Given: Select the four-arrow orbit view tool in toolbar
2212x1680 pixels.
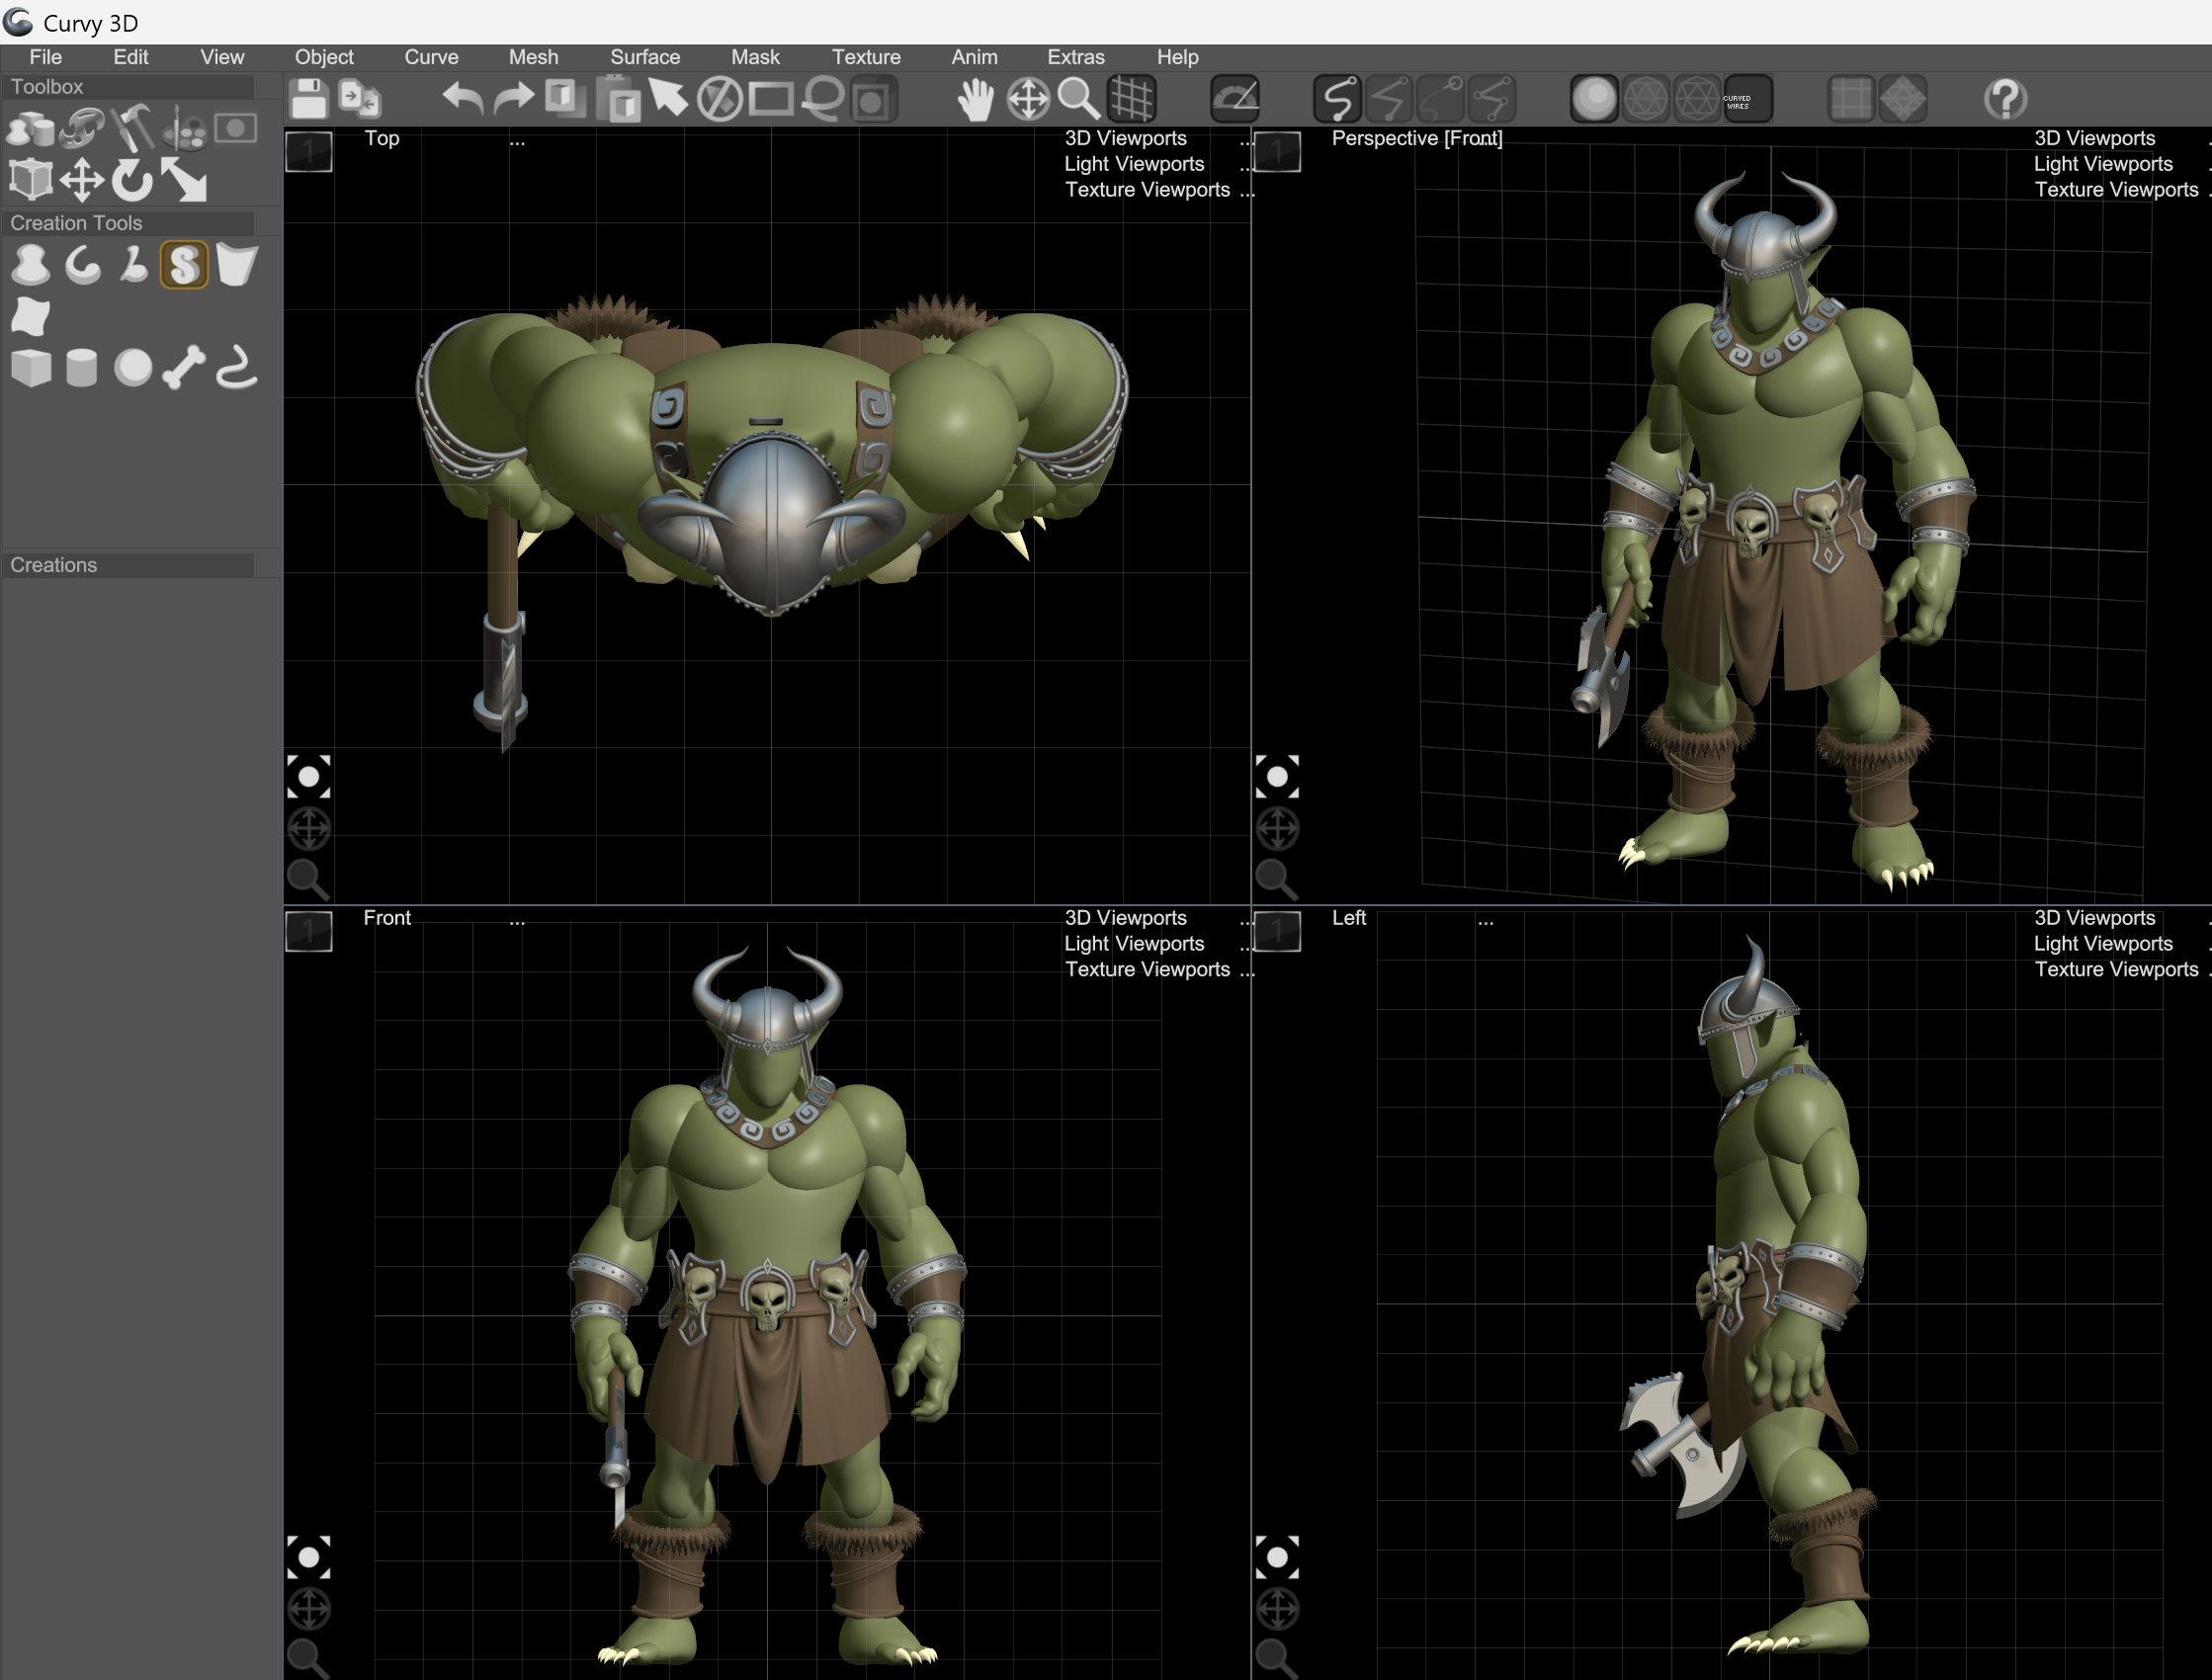Looking at the screenshot, I should (1027, 99).
